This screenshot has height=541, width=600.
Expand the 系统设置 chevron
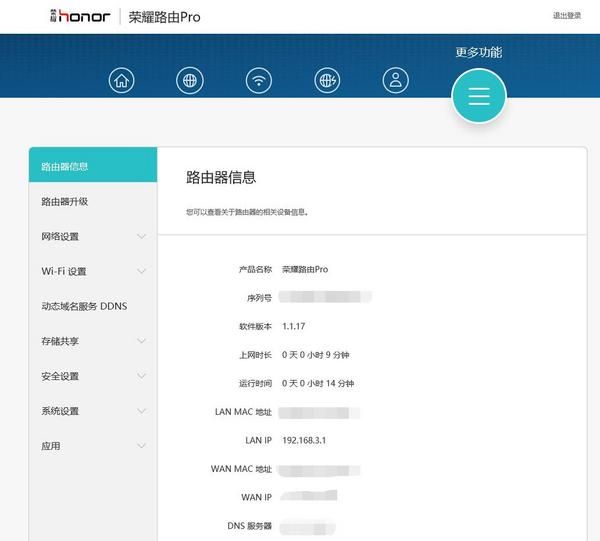(141, 411)
